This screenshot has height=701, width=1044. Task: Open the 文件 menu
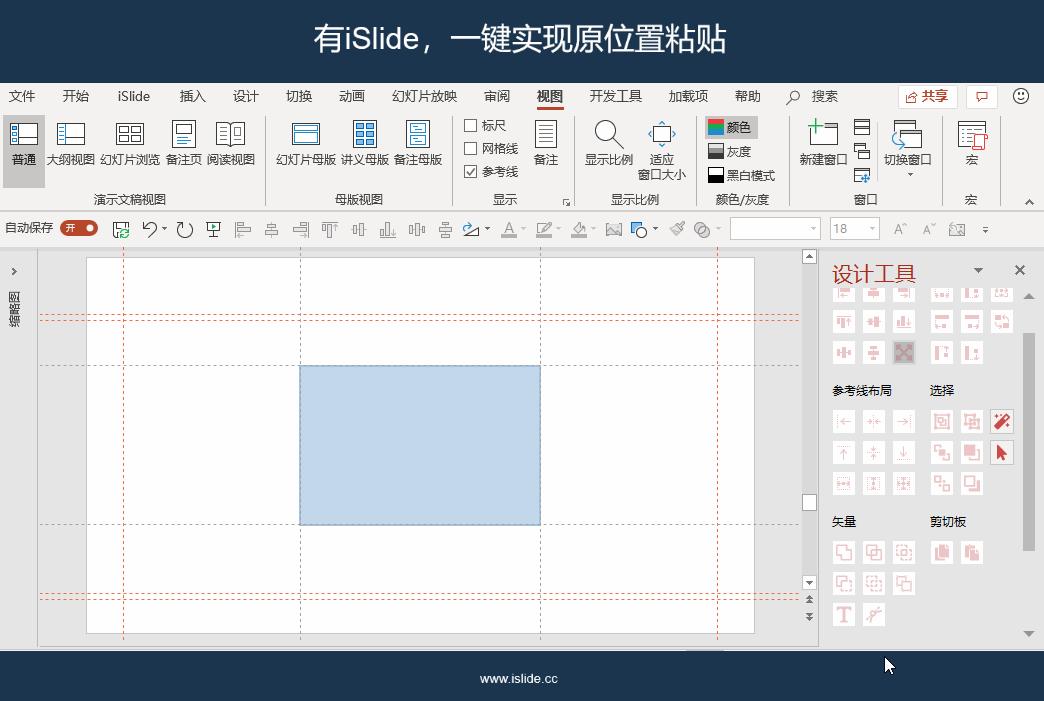pos(22,97)
